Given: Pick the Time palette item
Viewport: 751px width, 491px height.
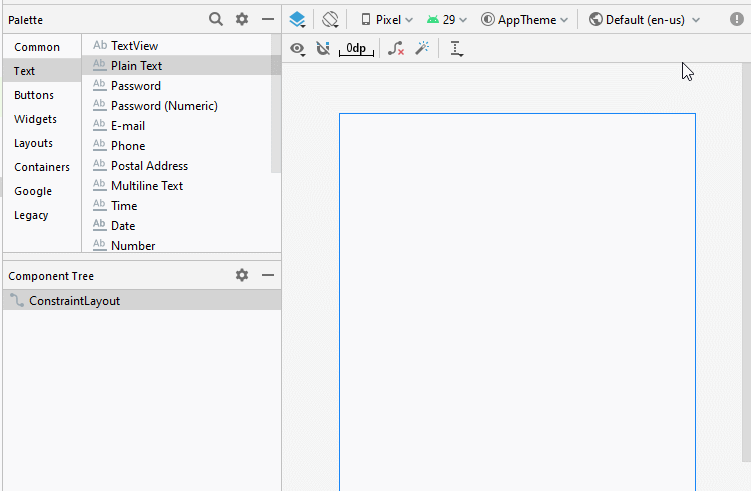Looking at the screenshot, I should [176, 206].
